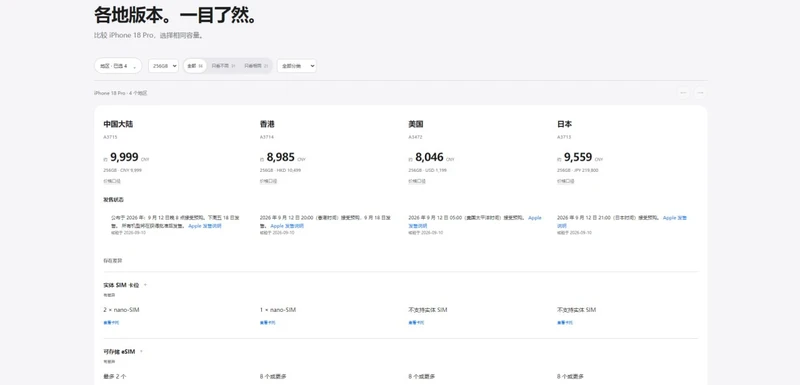Click the SIM detail link under 2 × nano-SIM
Screen dimensions: 800x385
(x=110, y=322)
